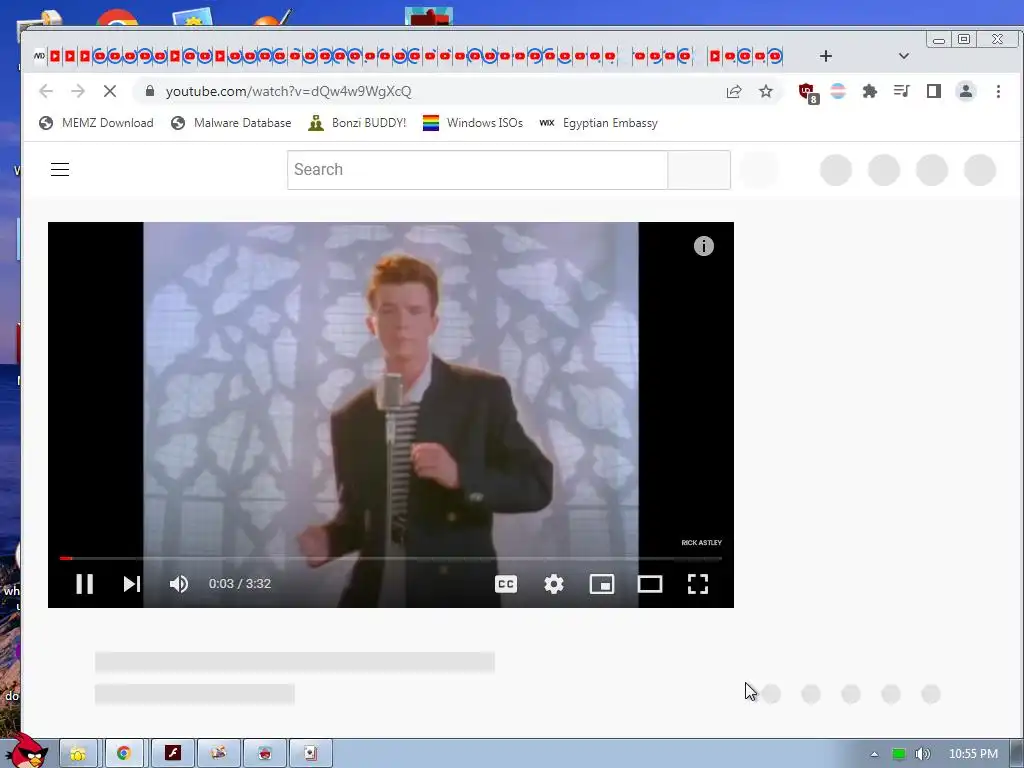Show hidden system tray icons
Image resolution: width=1024 pixels, height=768 pixels.
[x=874, y=754]
